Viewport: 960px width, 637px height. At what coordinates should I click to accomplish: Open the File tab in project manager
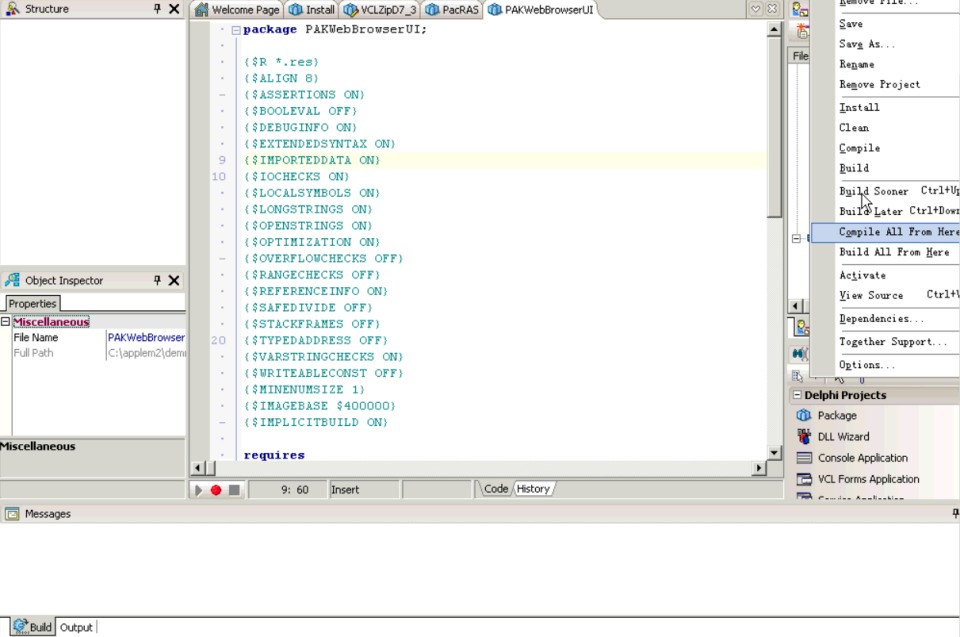click(800, 56)
